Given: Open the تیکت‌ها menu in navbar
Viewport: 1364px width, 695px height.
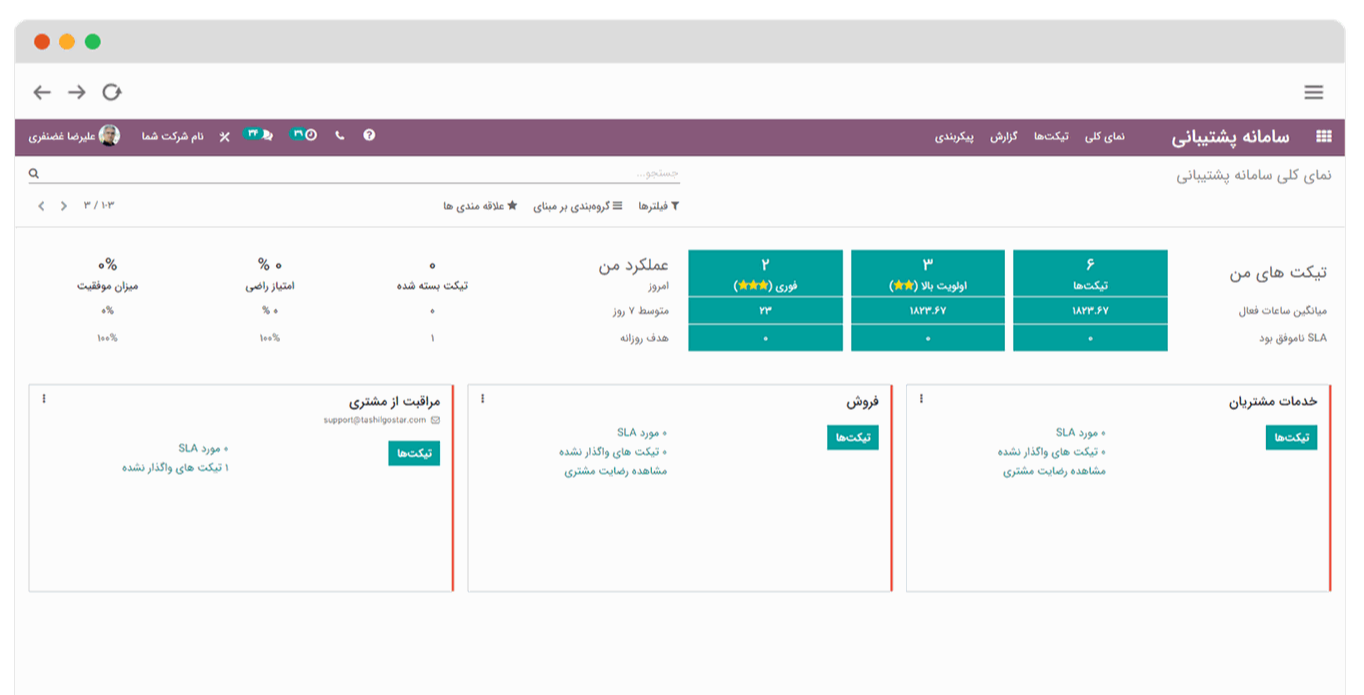Looking at the screenshot, I should click(x=1051, y=136).
